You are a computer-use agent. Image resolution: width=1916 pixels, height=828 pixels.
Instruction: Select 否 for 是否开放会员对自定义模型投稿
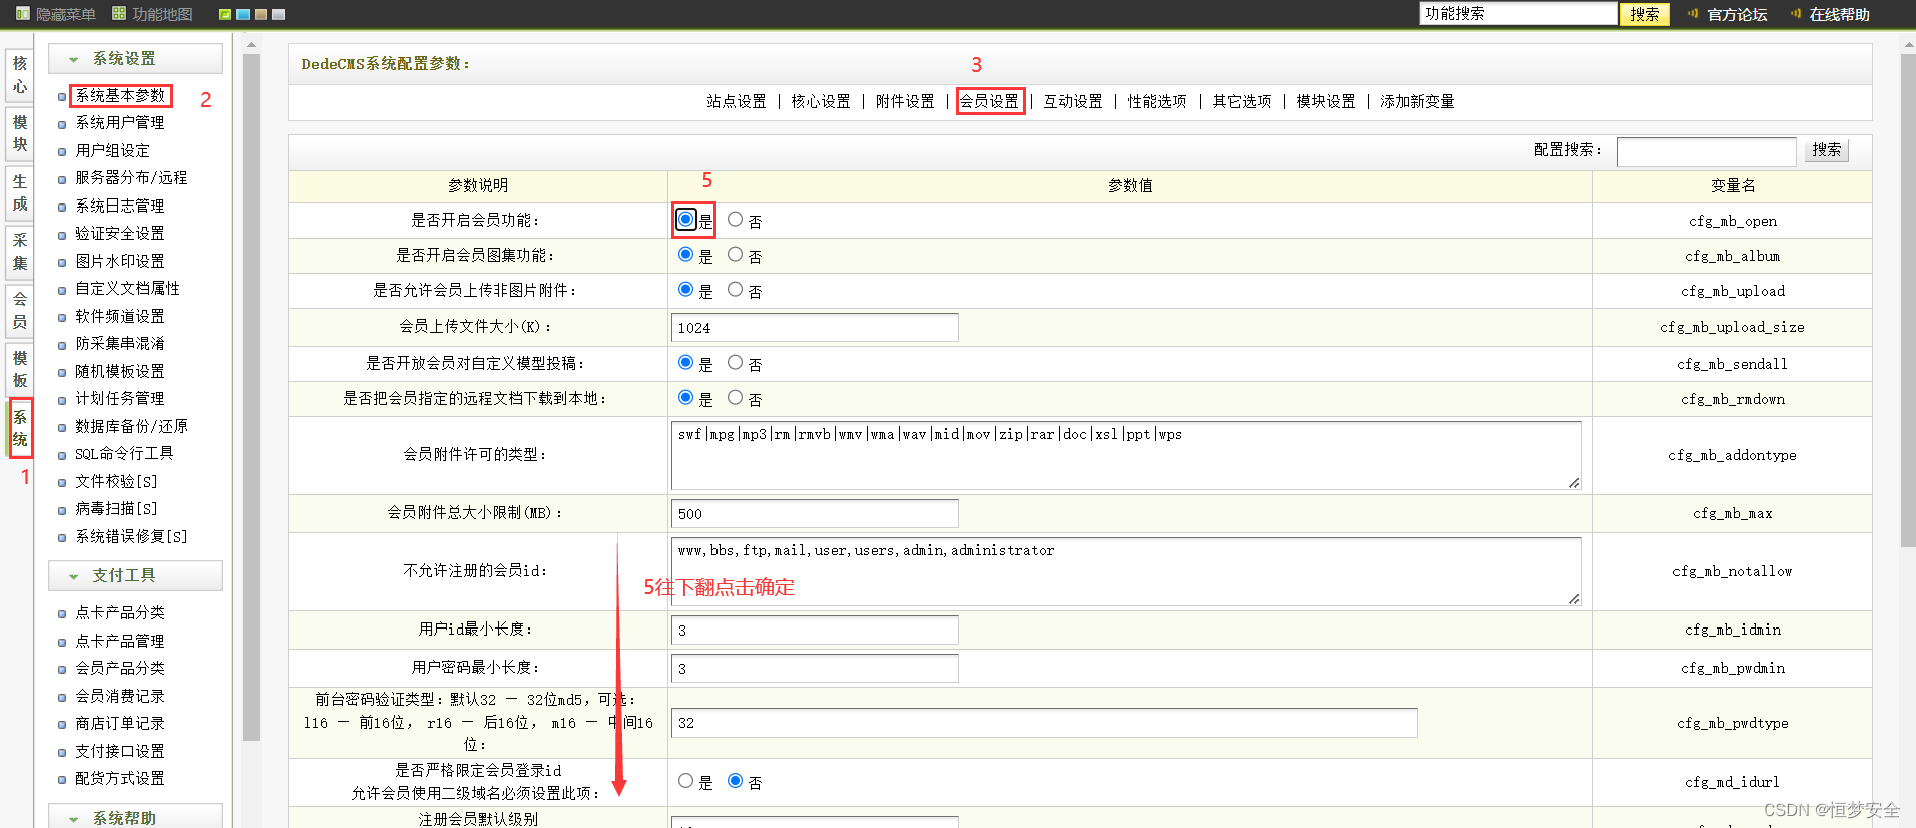(735, 362)
